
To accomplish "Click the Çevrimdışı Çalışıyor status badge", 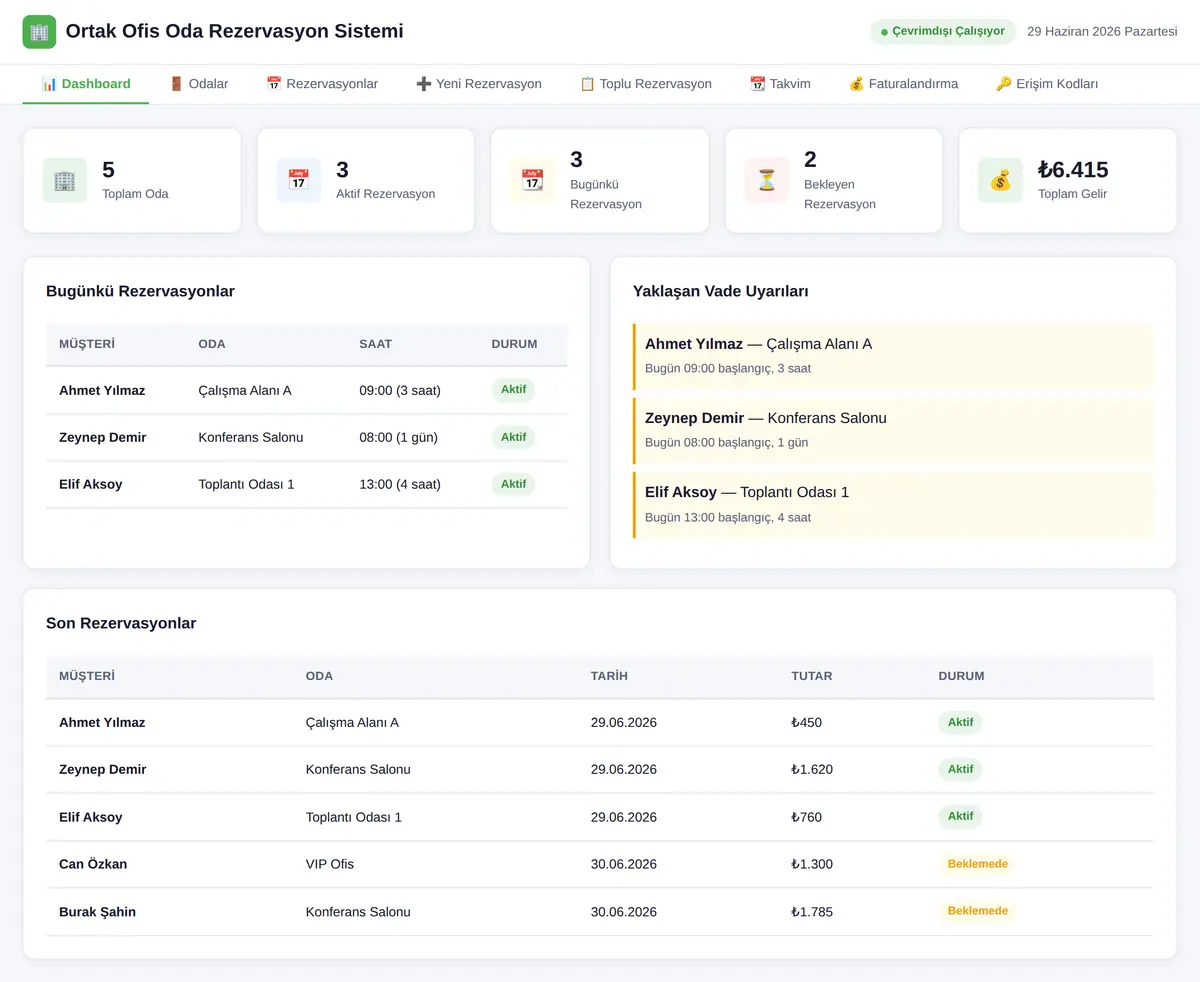I will coord(943,32).
